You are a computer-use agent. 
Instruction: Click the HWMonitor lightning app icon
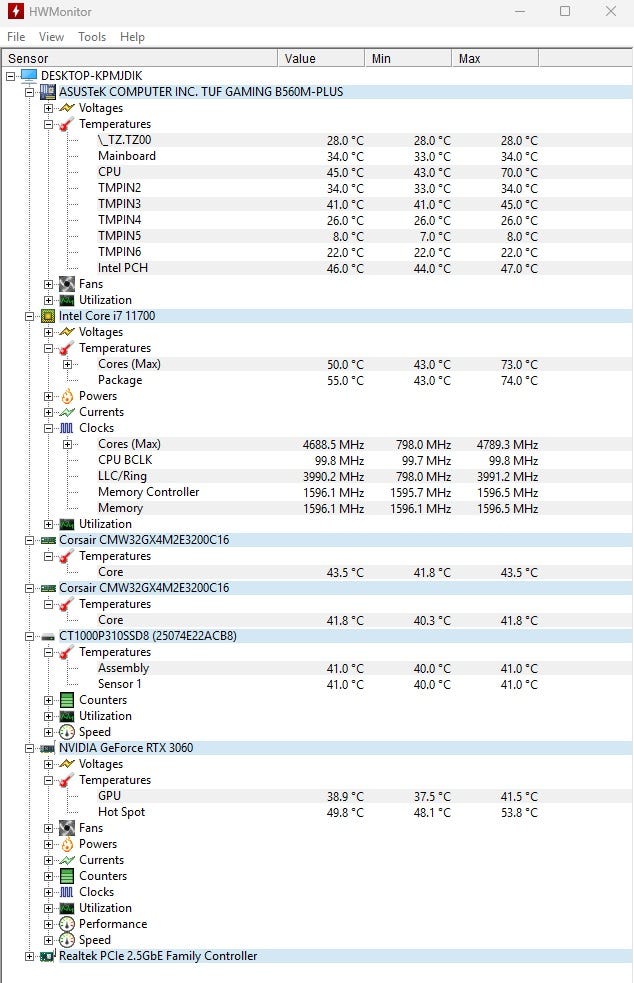click(x=16, y=11)
